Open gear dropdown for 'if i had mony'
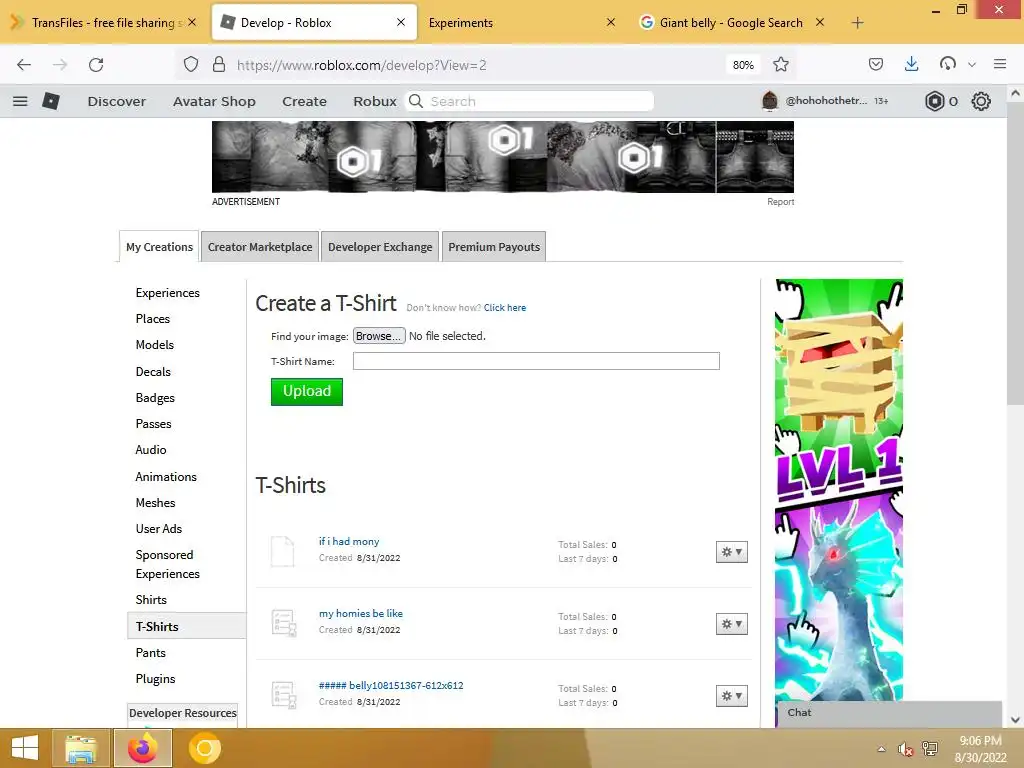Image resolution: width=1024 pixels, height=768 pixels. [x=731, y=552]
